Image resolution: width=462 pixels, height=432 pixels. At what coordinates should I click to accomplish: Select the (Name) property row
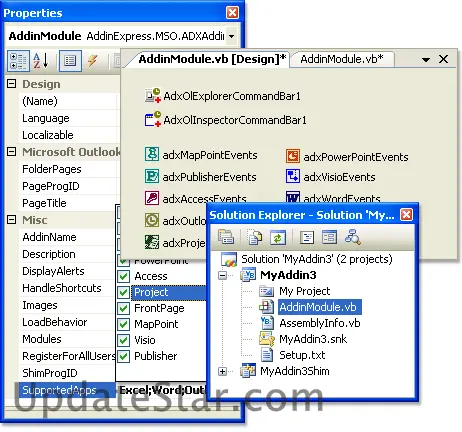(x=68, y=101)
